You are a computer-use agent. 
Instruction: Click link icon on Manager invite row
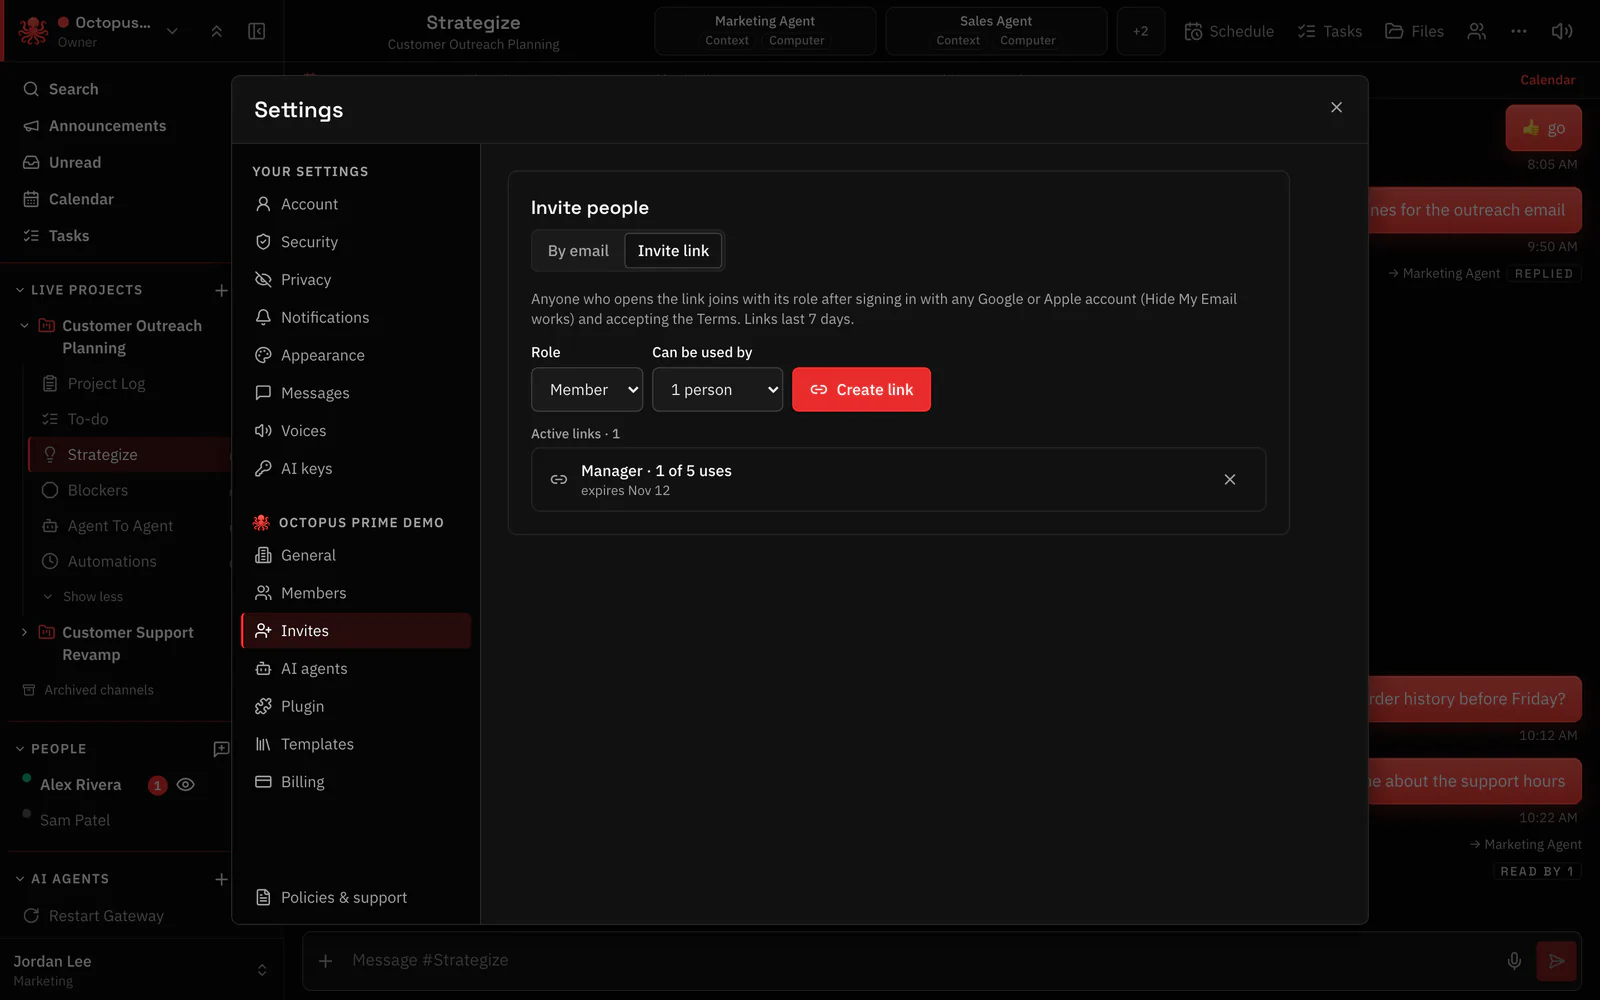click(x=559, y=480)
